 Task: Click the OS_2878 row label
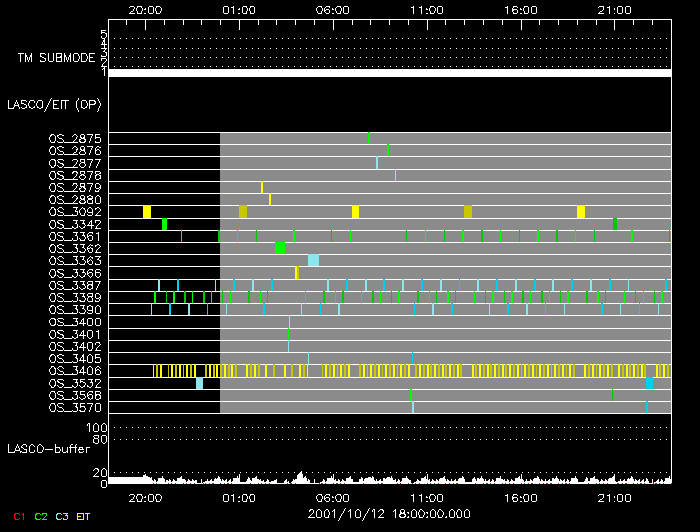coord(74,175)
